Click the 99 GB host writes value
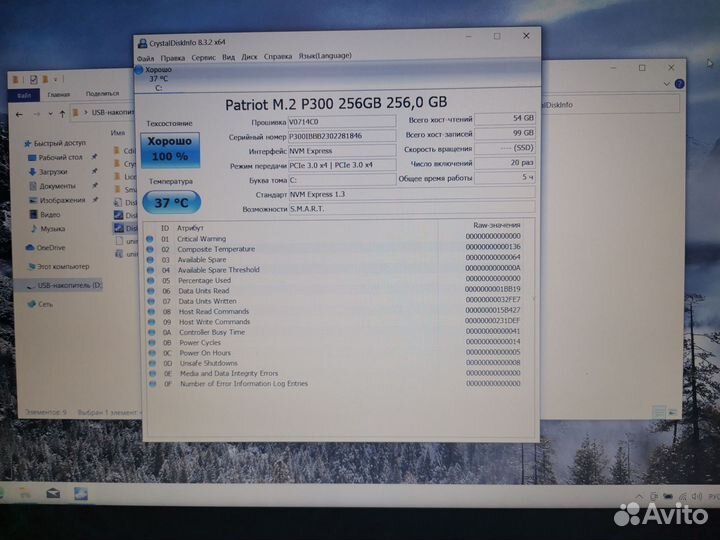The height and width of the screenshot is (540, 720). [505, 133]
